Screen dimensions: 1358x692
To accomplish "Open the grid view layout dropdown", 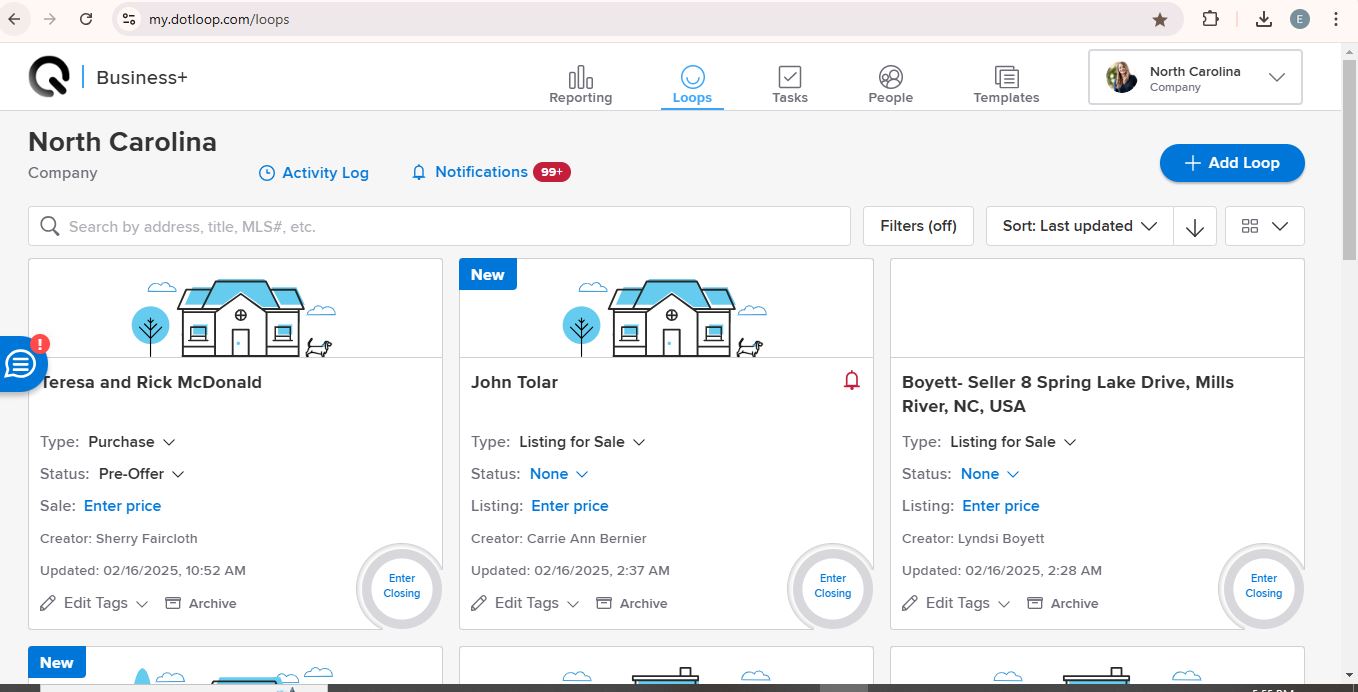I will coord(1264,226).
